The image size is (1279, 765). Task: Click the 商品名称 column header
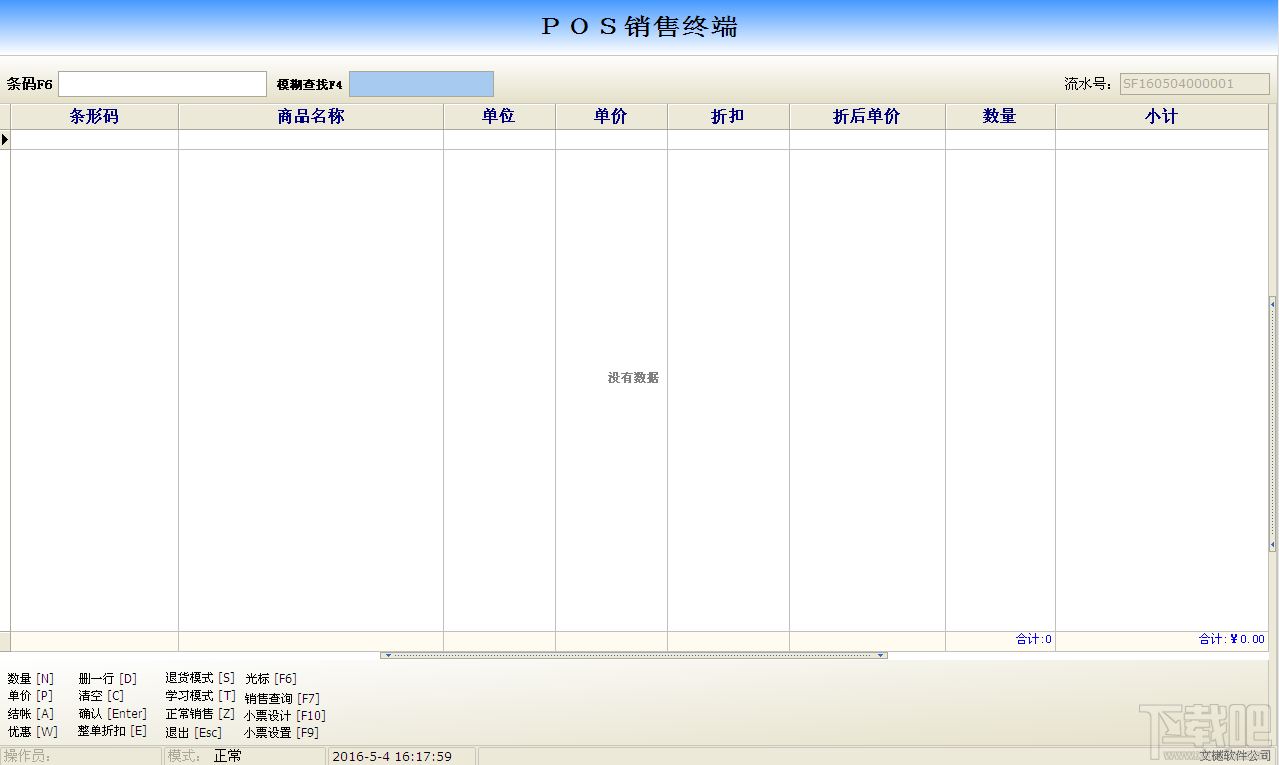[x=310, y=116]
